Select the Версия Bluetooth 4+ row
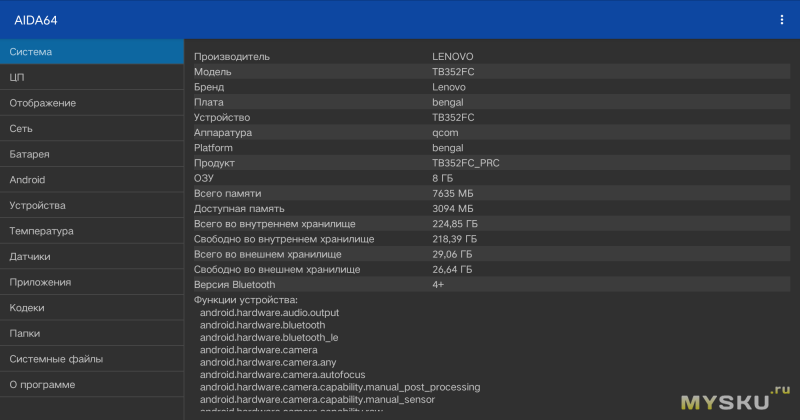This screenshot has height=420, width=800. tap(491, 285)
